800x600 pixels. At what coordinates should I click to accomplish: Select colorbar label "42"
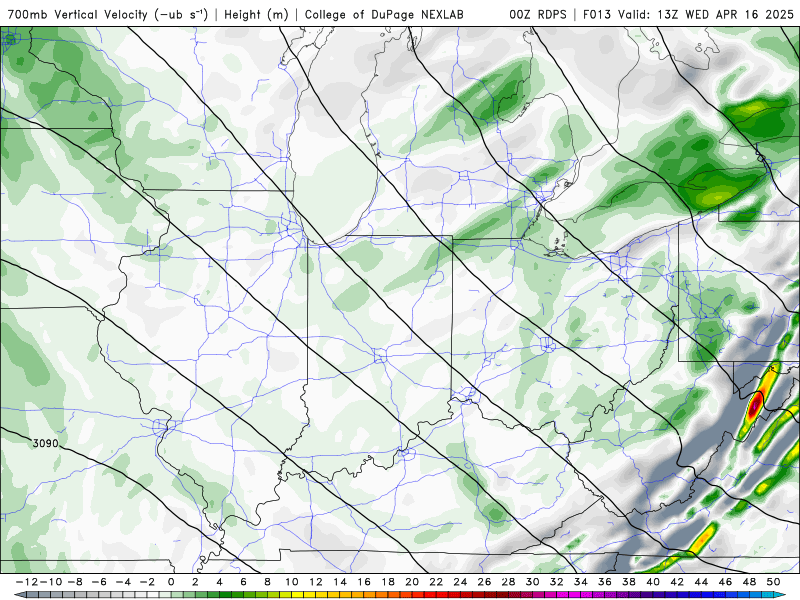coord(677,582)
